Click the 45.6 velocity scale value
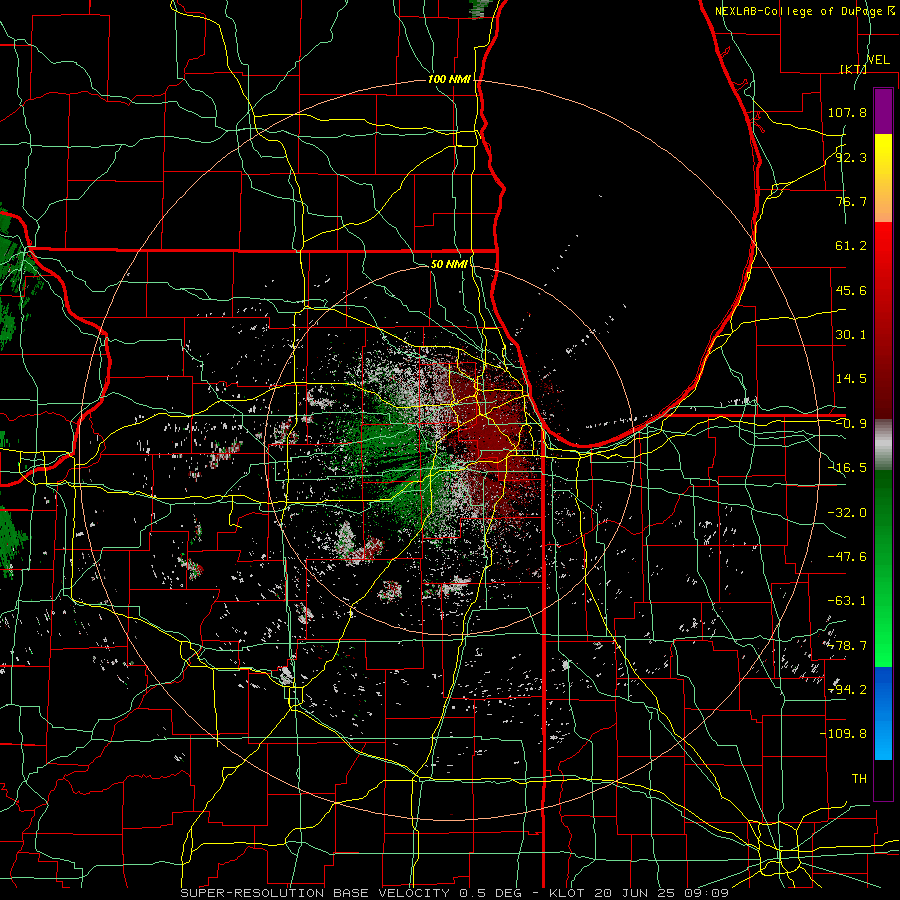This screenshot has width=900, height=900. [851, 290]
